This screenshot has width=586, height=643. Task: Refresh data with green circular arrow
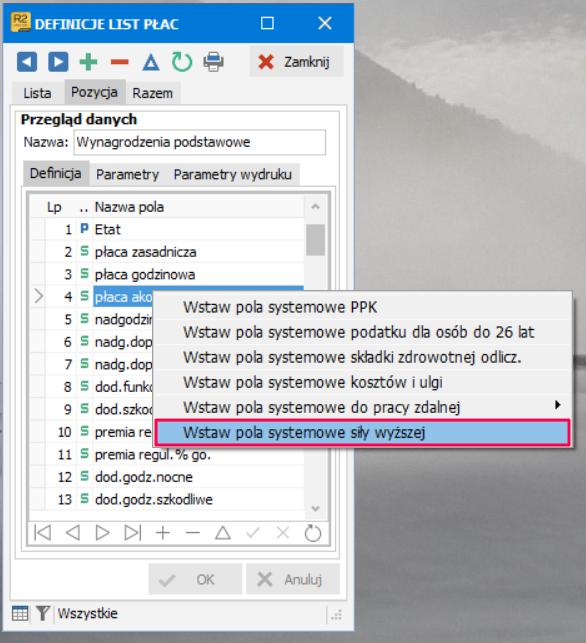[182, 62]
